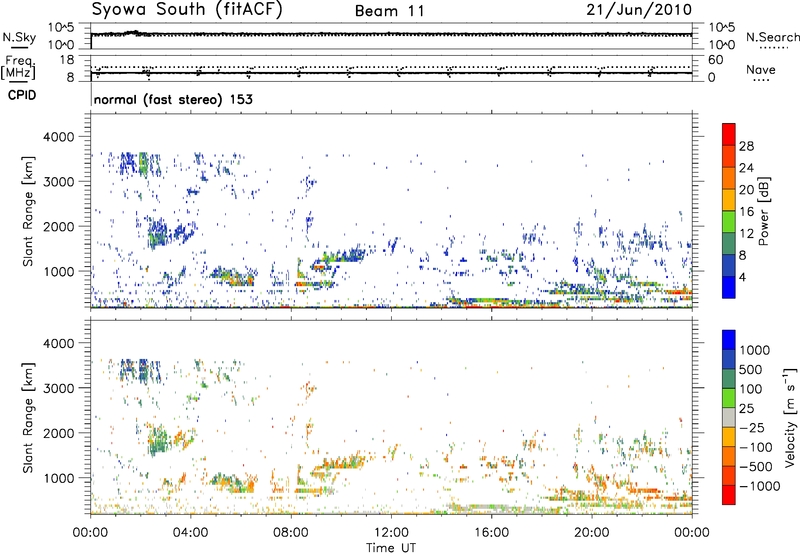Image resolution: width=800 pixels, height=554 pixels.
Task: Click the '12:00' time axis tick label
Action: click(391, 533)
